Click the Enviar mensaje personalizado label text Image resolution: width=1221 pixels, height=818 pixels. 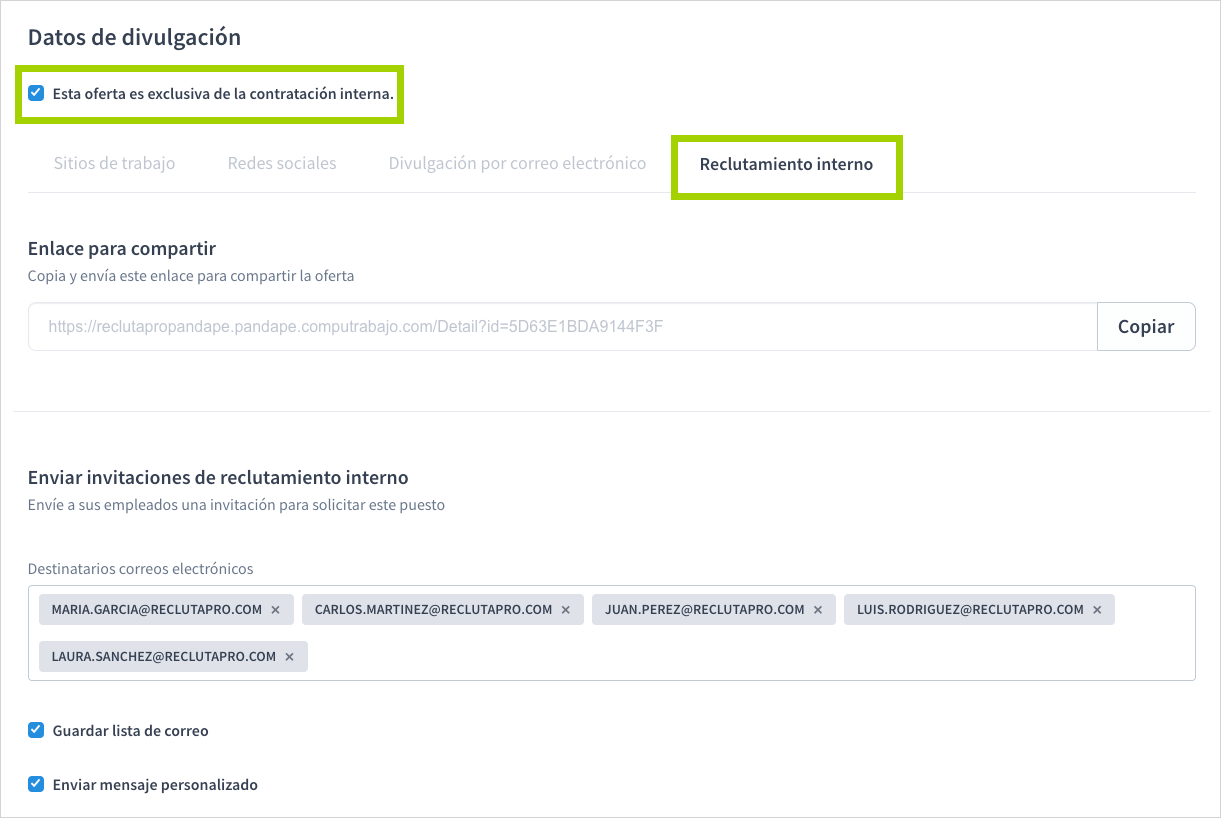click(155, 785)
